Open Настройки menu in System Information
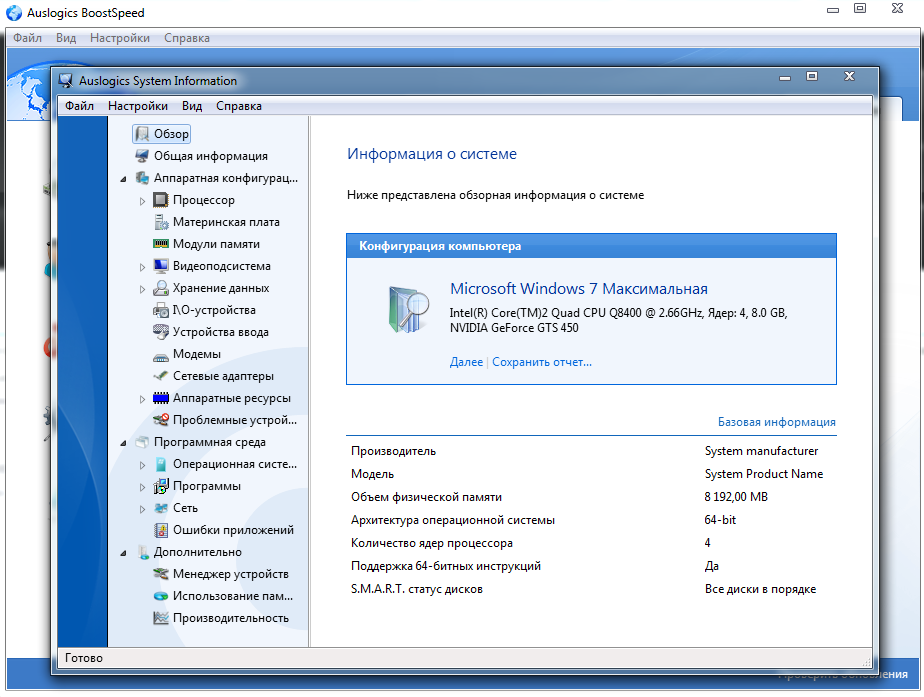 click(138, 106)
